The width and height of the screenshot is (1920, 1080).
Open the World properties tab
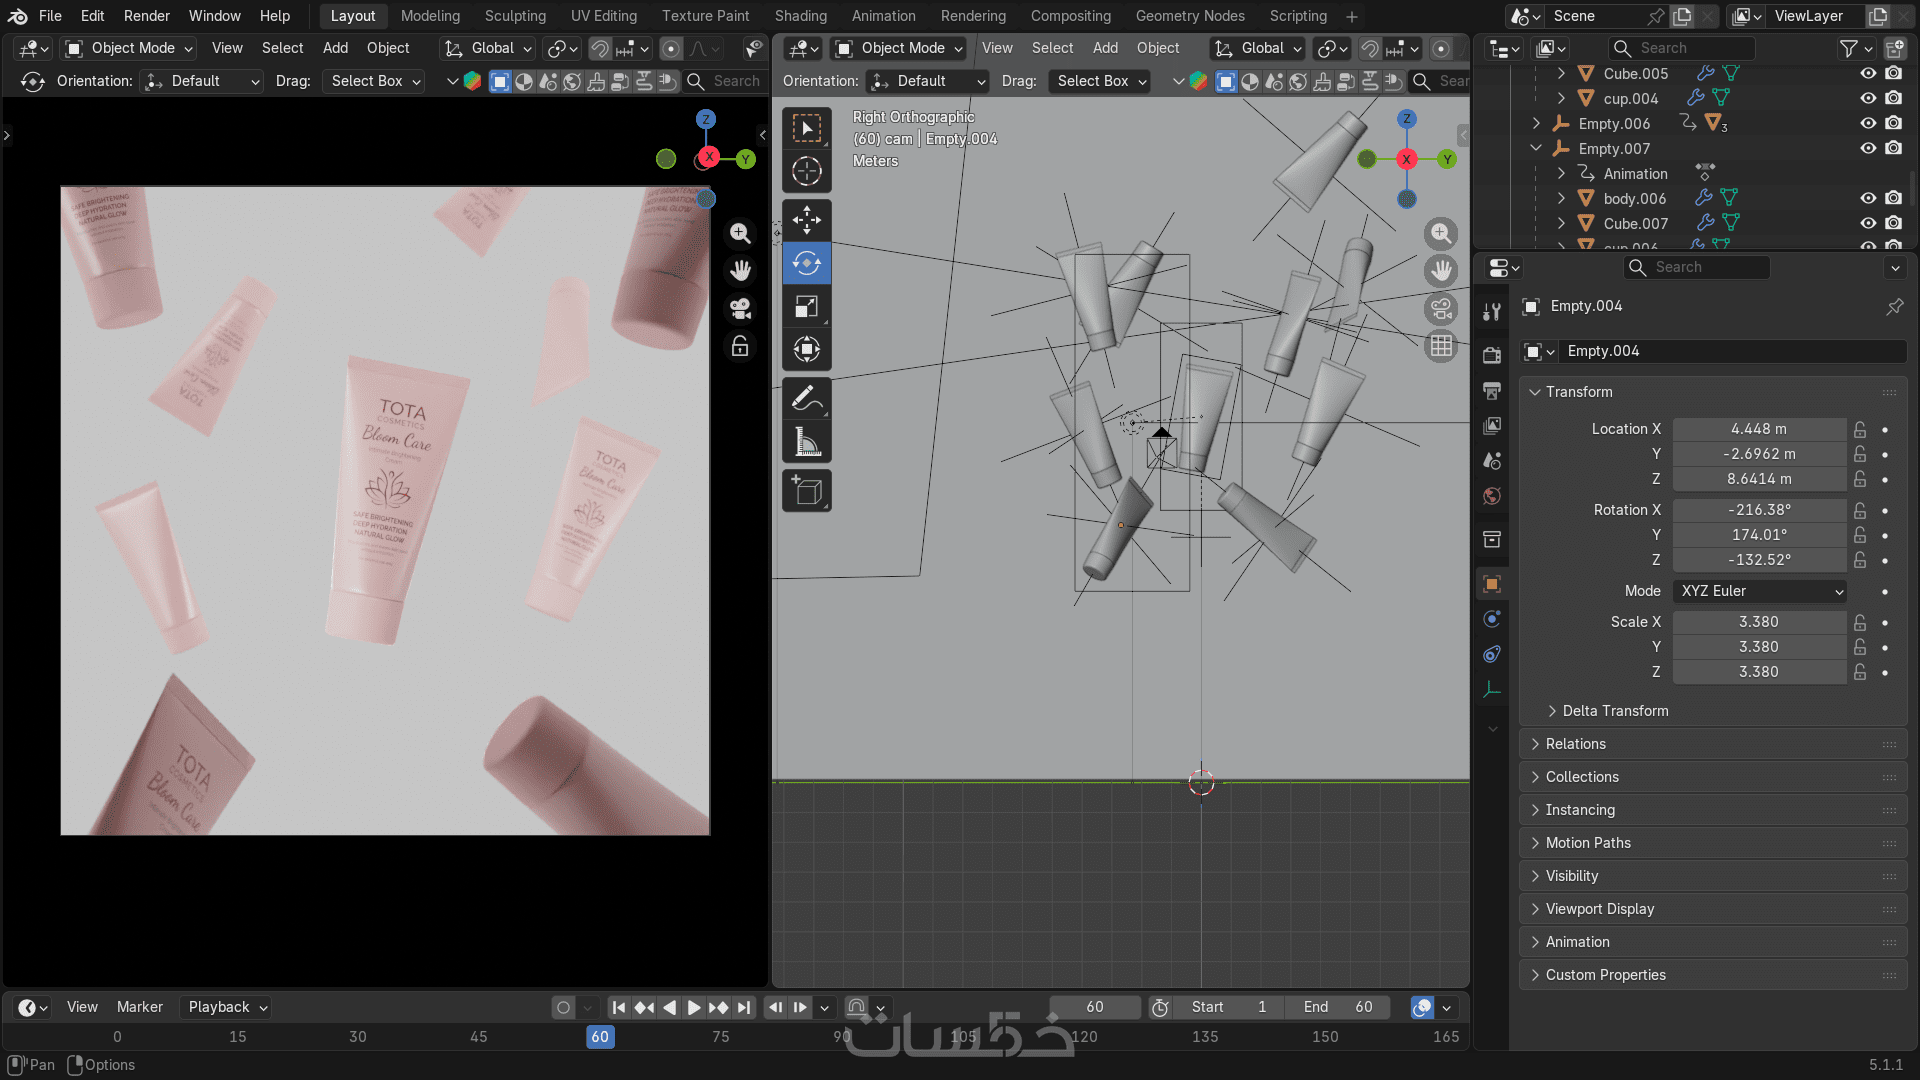1492,496
